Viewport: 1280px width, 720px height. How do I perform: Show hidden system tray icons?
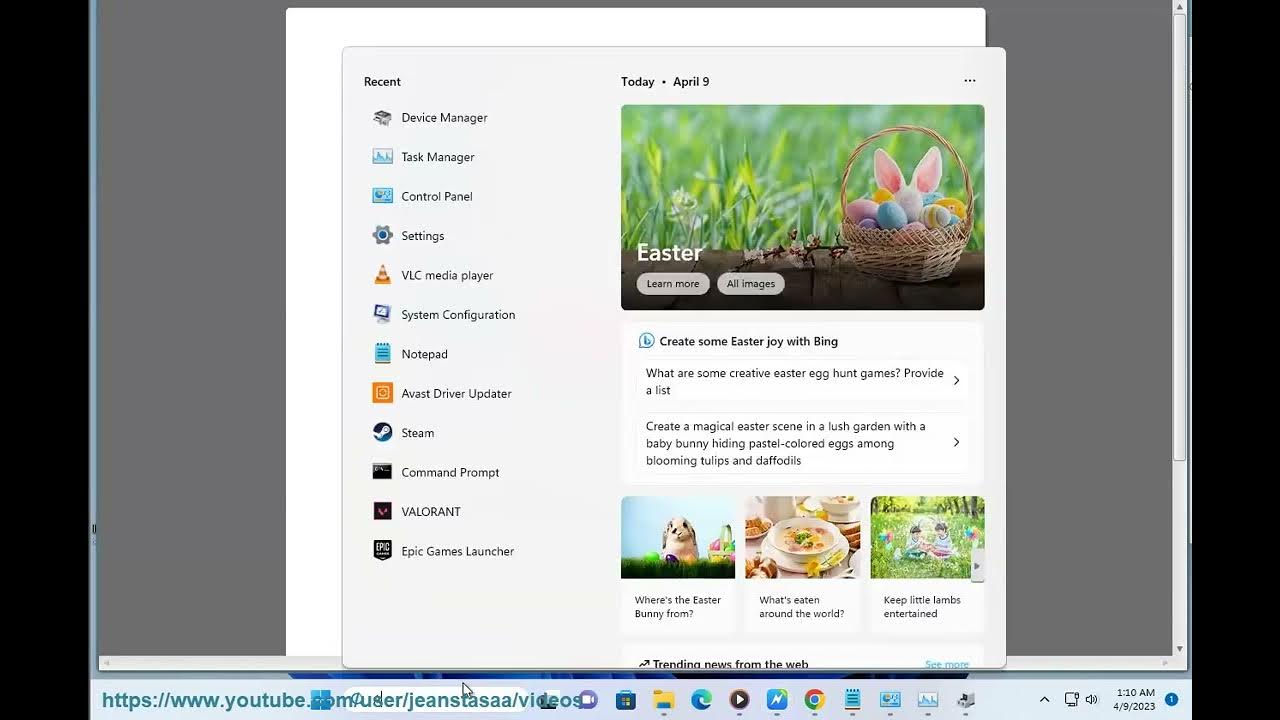[1044, 700]
